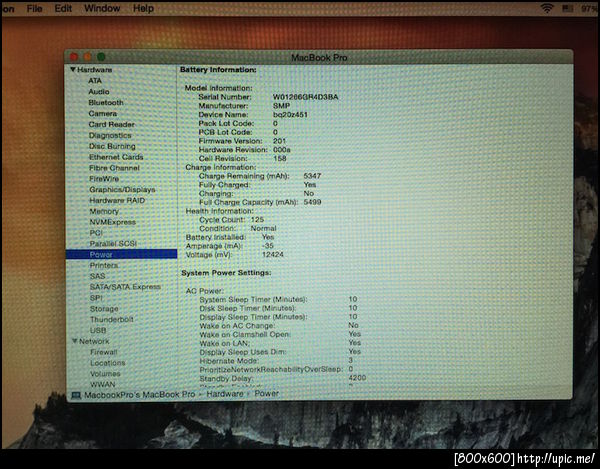Click the computer icon in the path bar
The image size is (600, 469).
pos(76,395)
